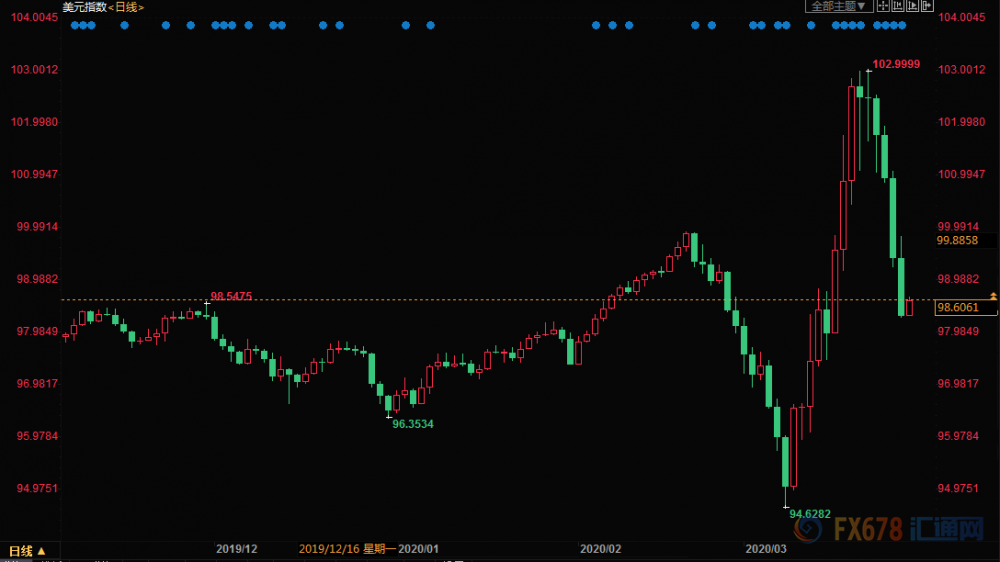Click the toolbar icon with left-pointing bar arrow
Image resolution: width=1000 pixels, height=562 pixels.
click(x=898, y=6)
